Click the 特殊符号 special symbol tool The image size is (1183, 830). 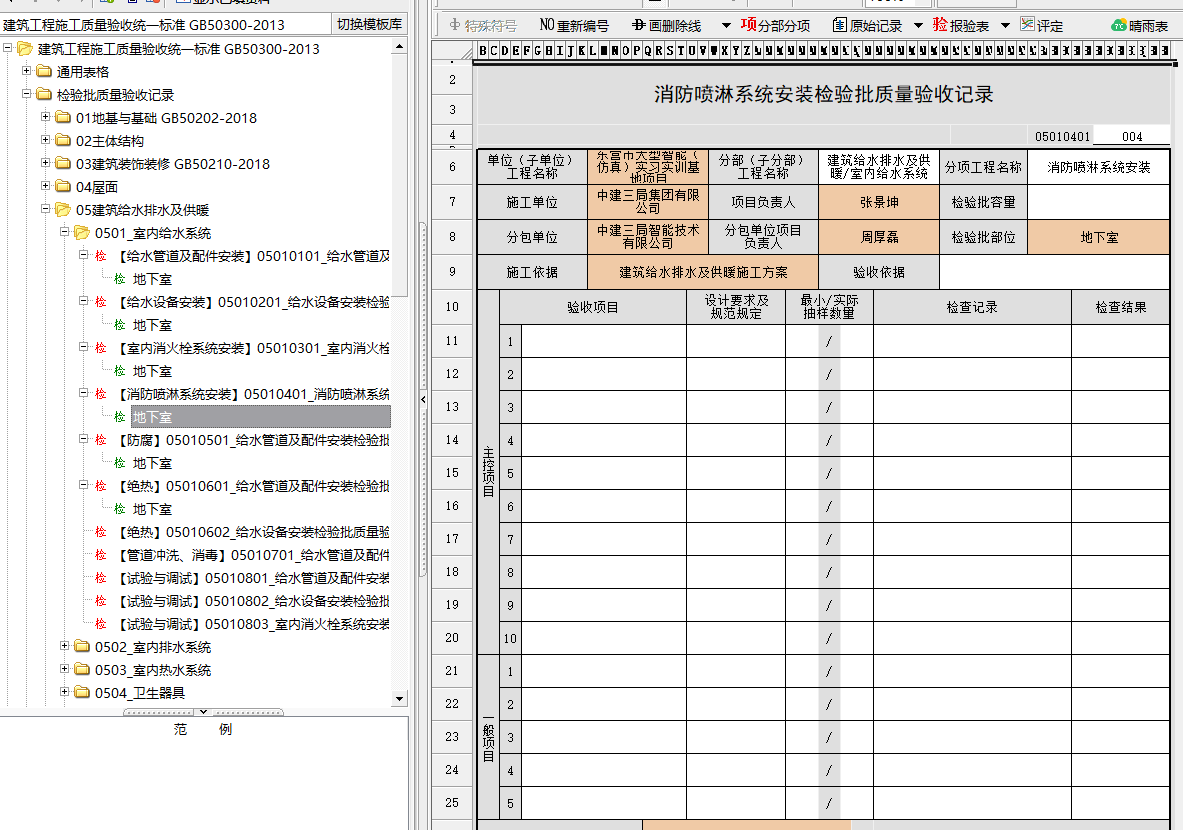tap(483, 26)
